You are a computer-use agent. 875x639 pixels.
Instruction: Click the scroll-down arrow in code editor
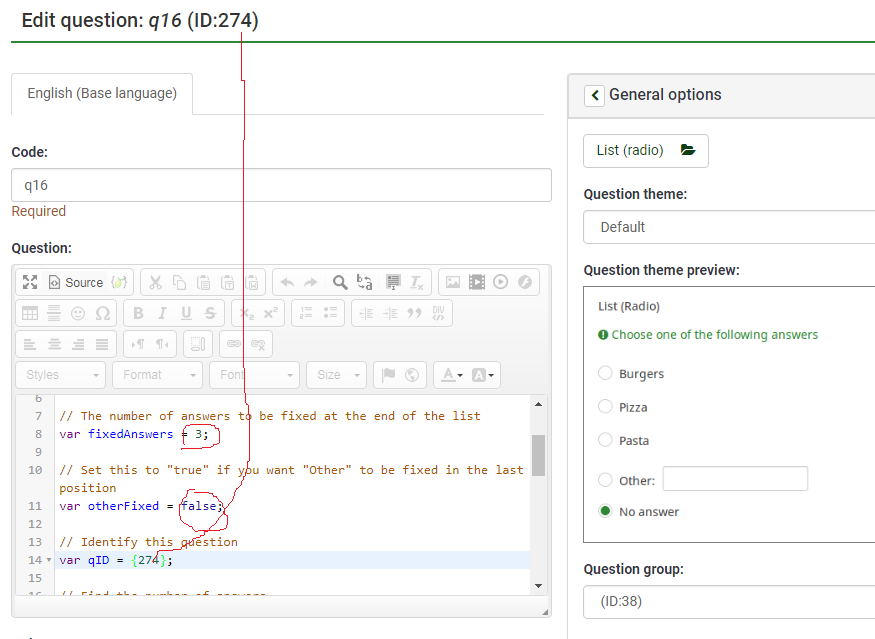[538, 585]
